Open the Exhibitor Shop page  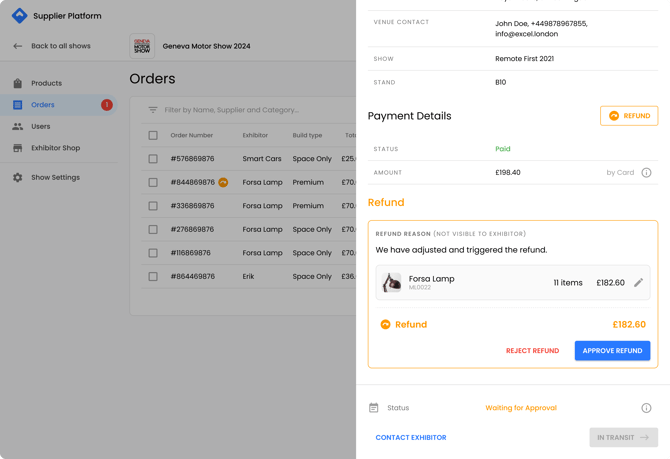click(55, 148)
